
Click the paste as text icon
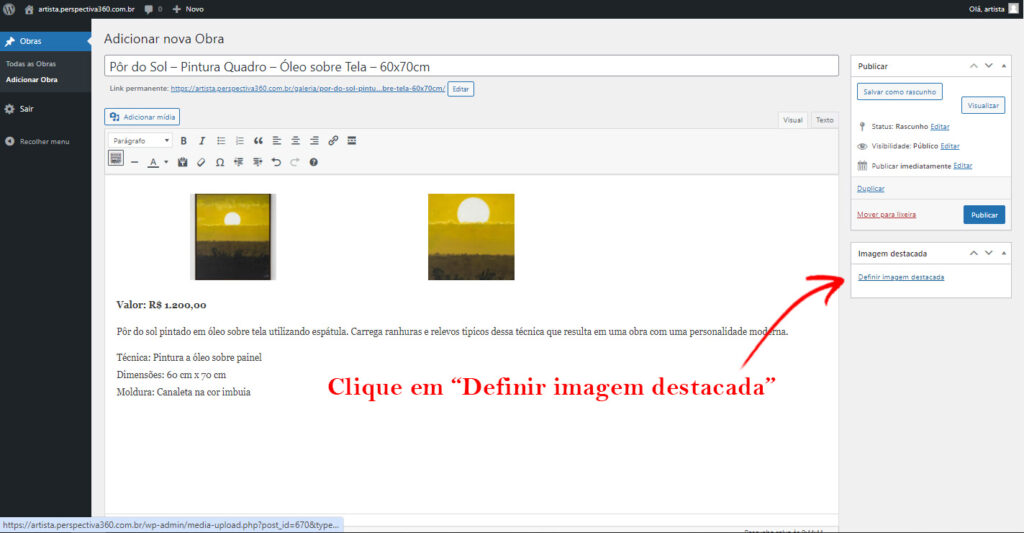coord(183,162)
